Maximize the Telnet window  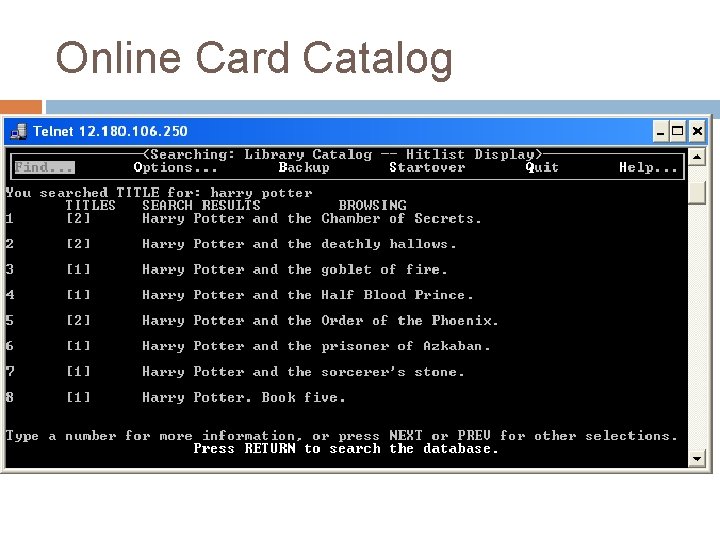[x=678, y=132]
